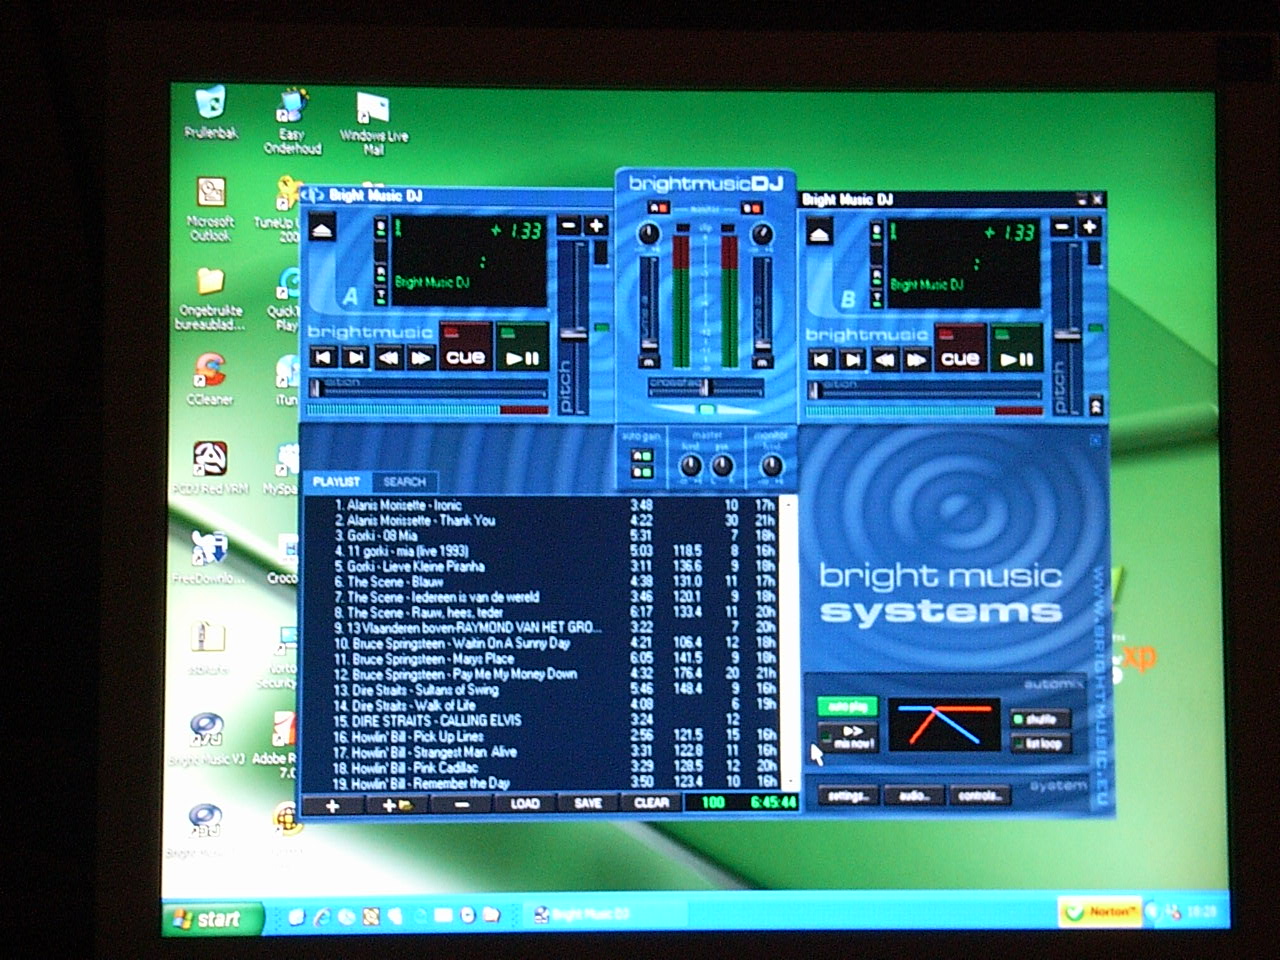Image resolution: width=1280 pixels, height=960 pixels.
Task: Click the automix crossfade curve display
Action: coord(944,725)
